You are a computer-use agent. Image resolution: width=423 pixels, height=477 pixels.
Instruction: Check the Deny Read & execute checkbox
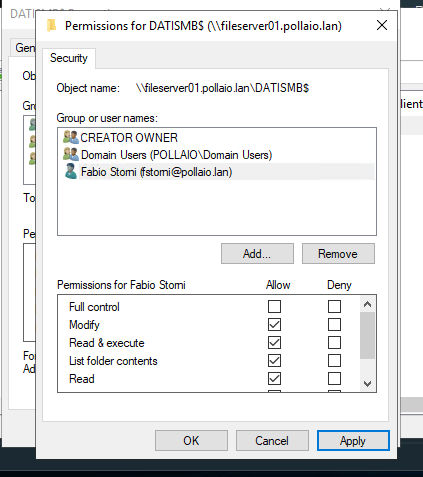click(334, 342)
